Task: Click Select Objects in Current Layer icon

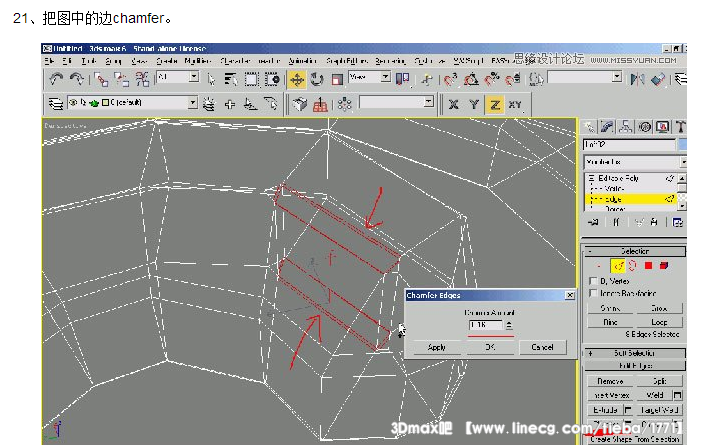Action: click(250, 104)
